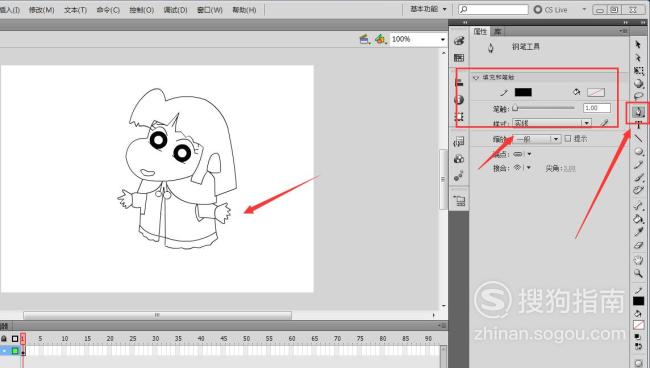Select the Eyedropper tool
650x368 pixels.
(x=638, y=232)
